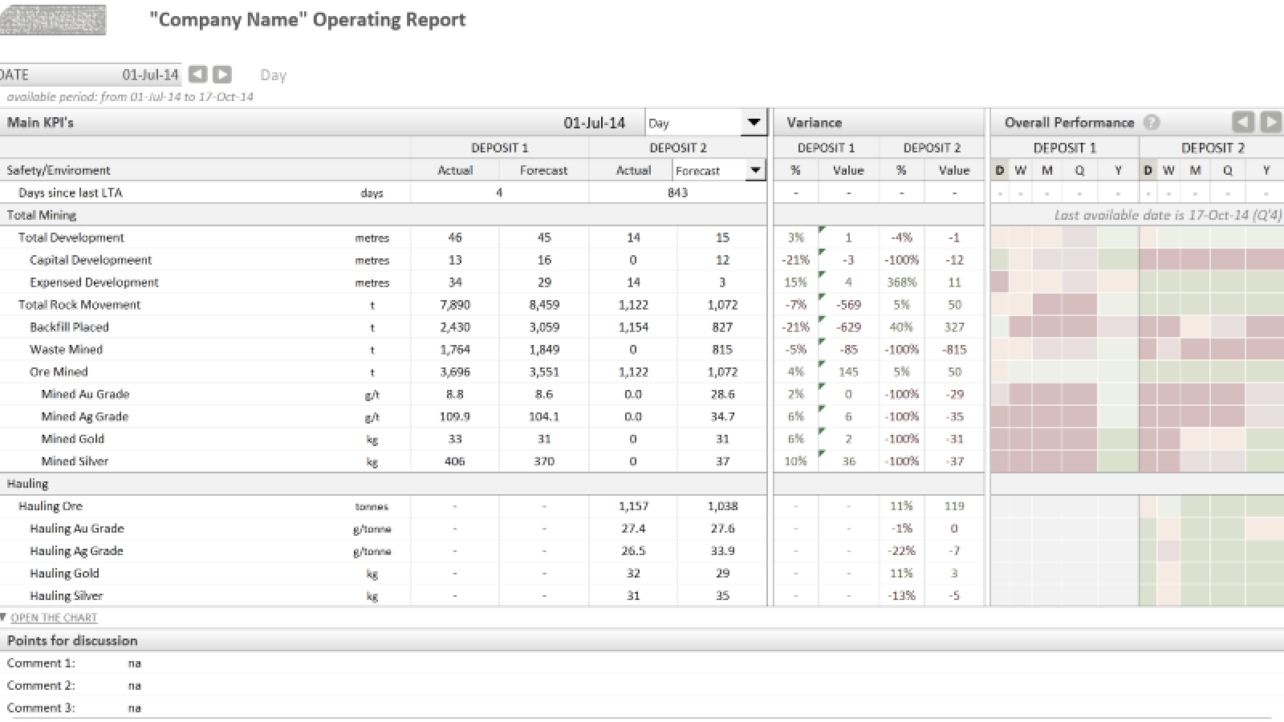Open the Day period dropdown in Main KPI's

(x=752, y=124)
